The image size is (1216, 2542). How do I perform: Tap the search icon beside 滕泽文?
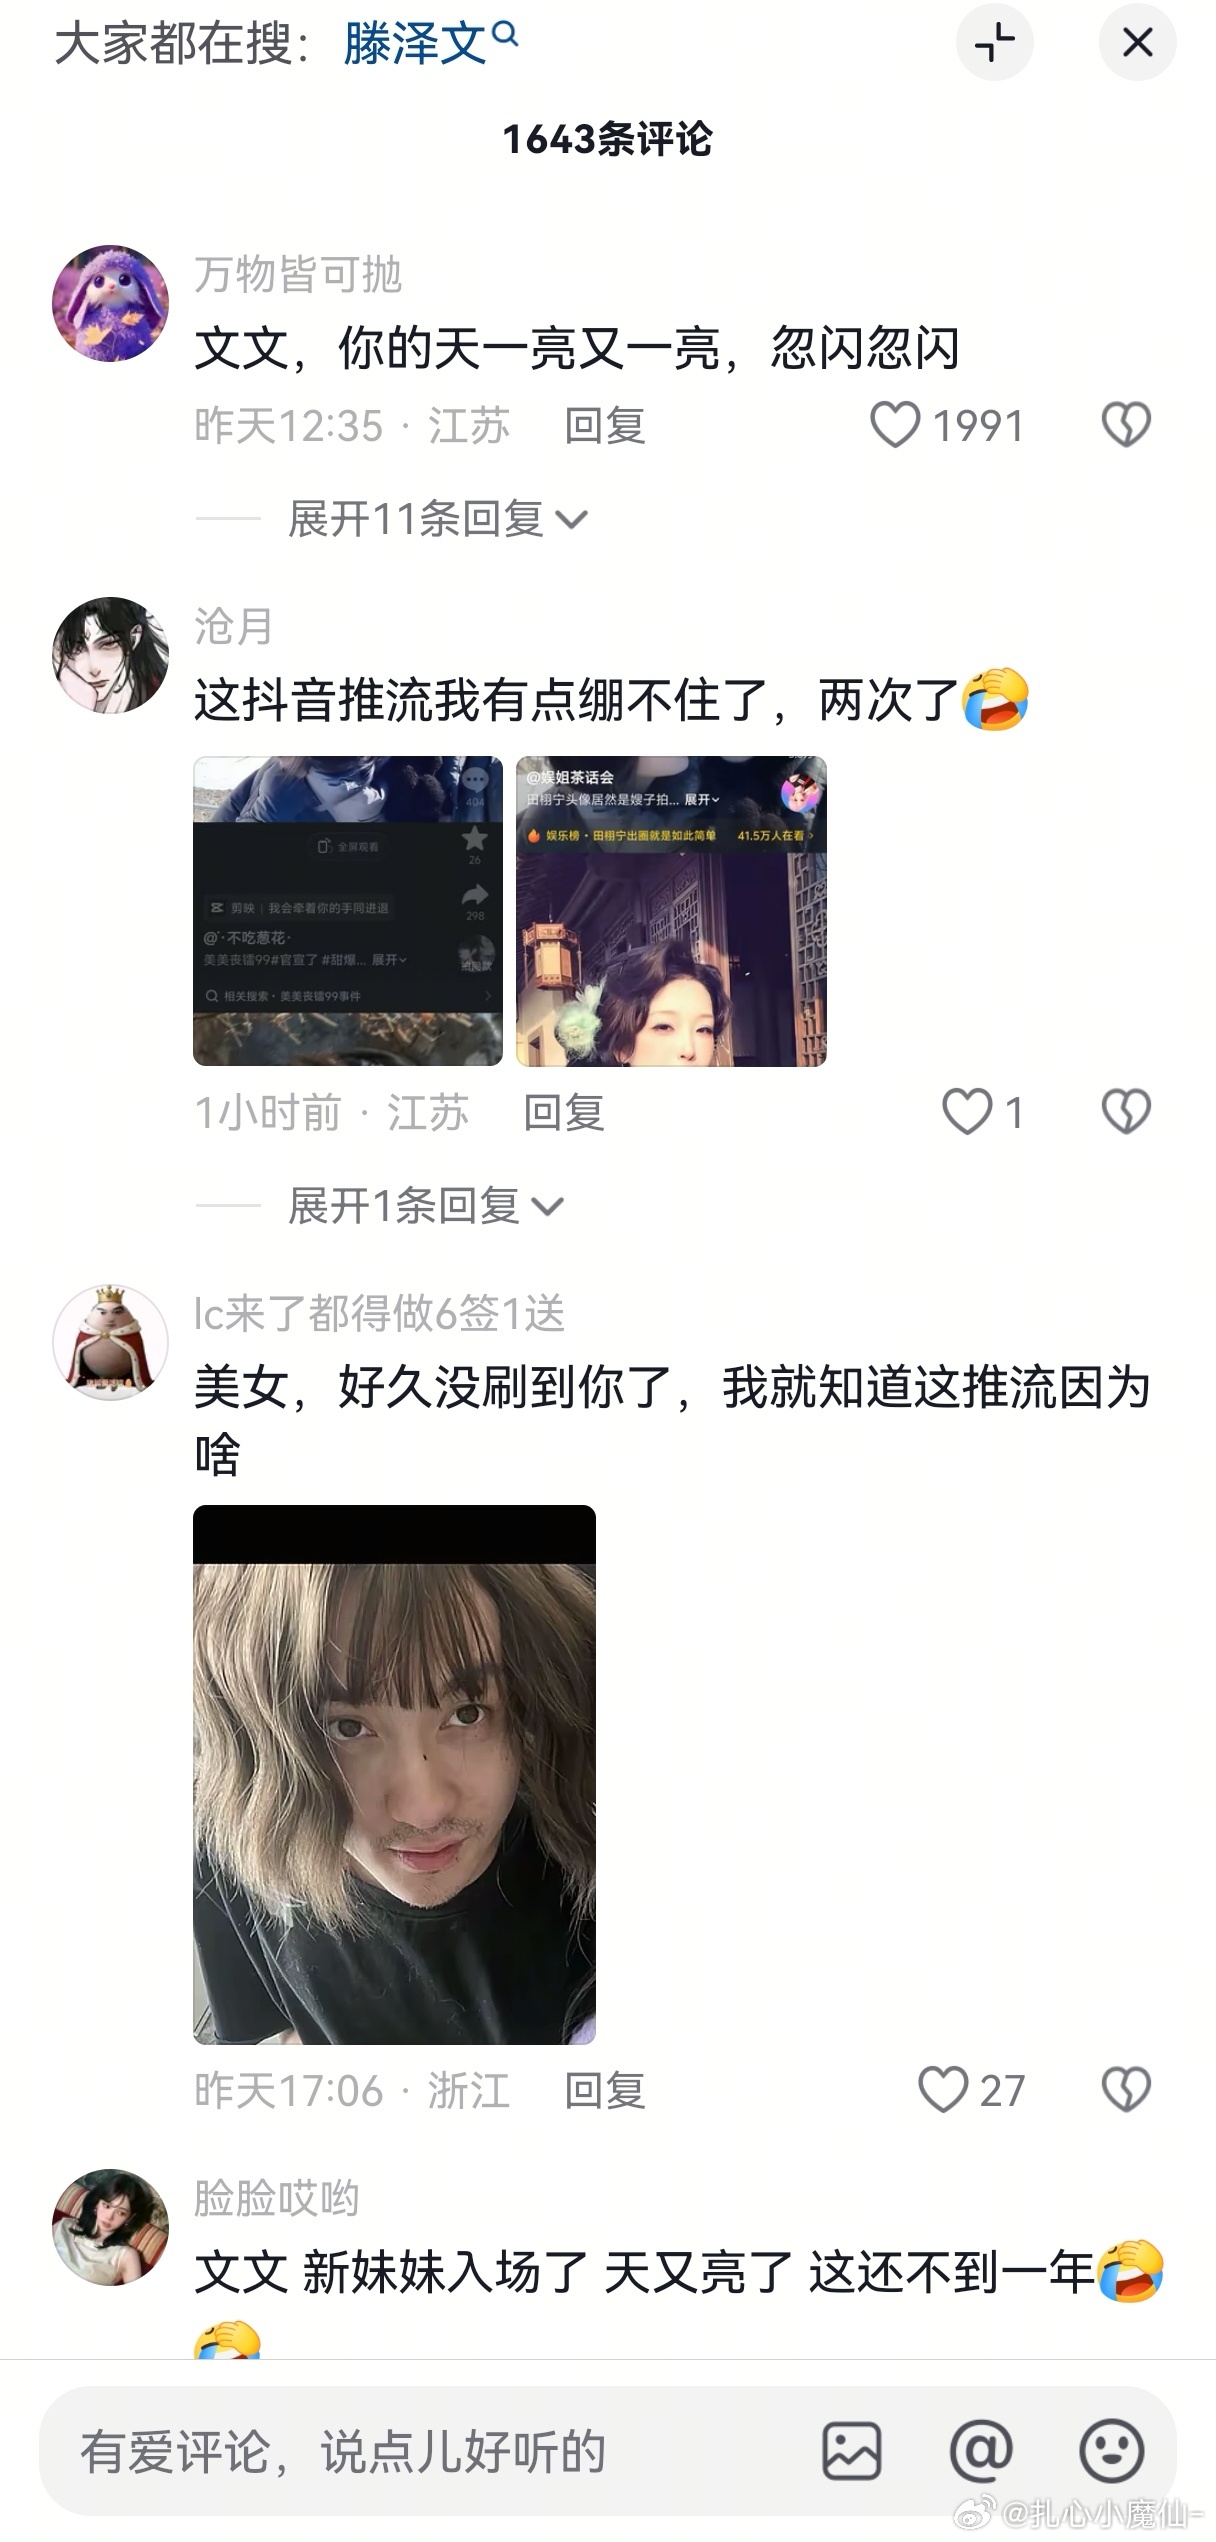[x=506, y=35]
